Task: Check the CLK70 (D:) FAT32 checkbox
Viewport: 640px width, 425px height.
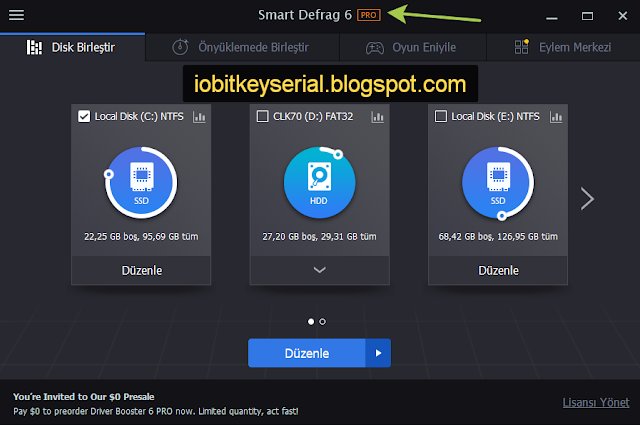Action: click(x=262, y=116)
